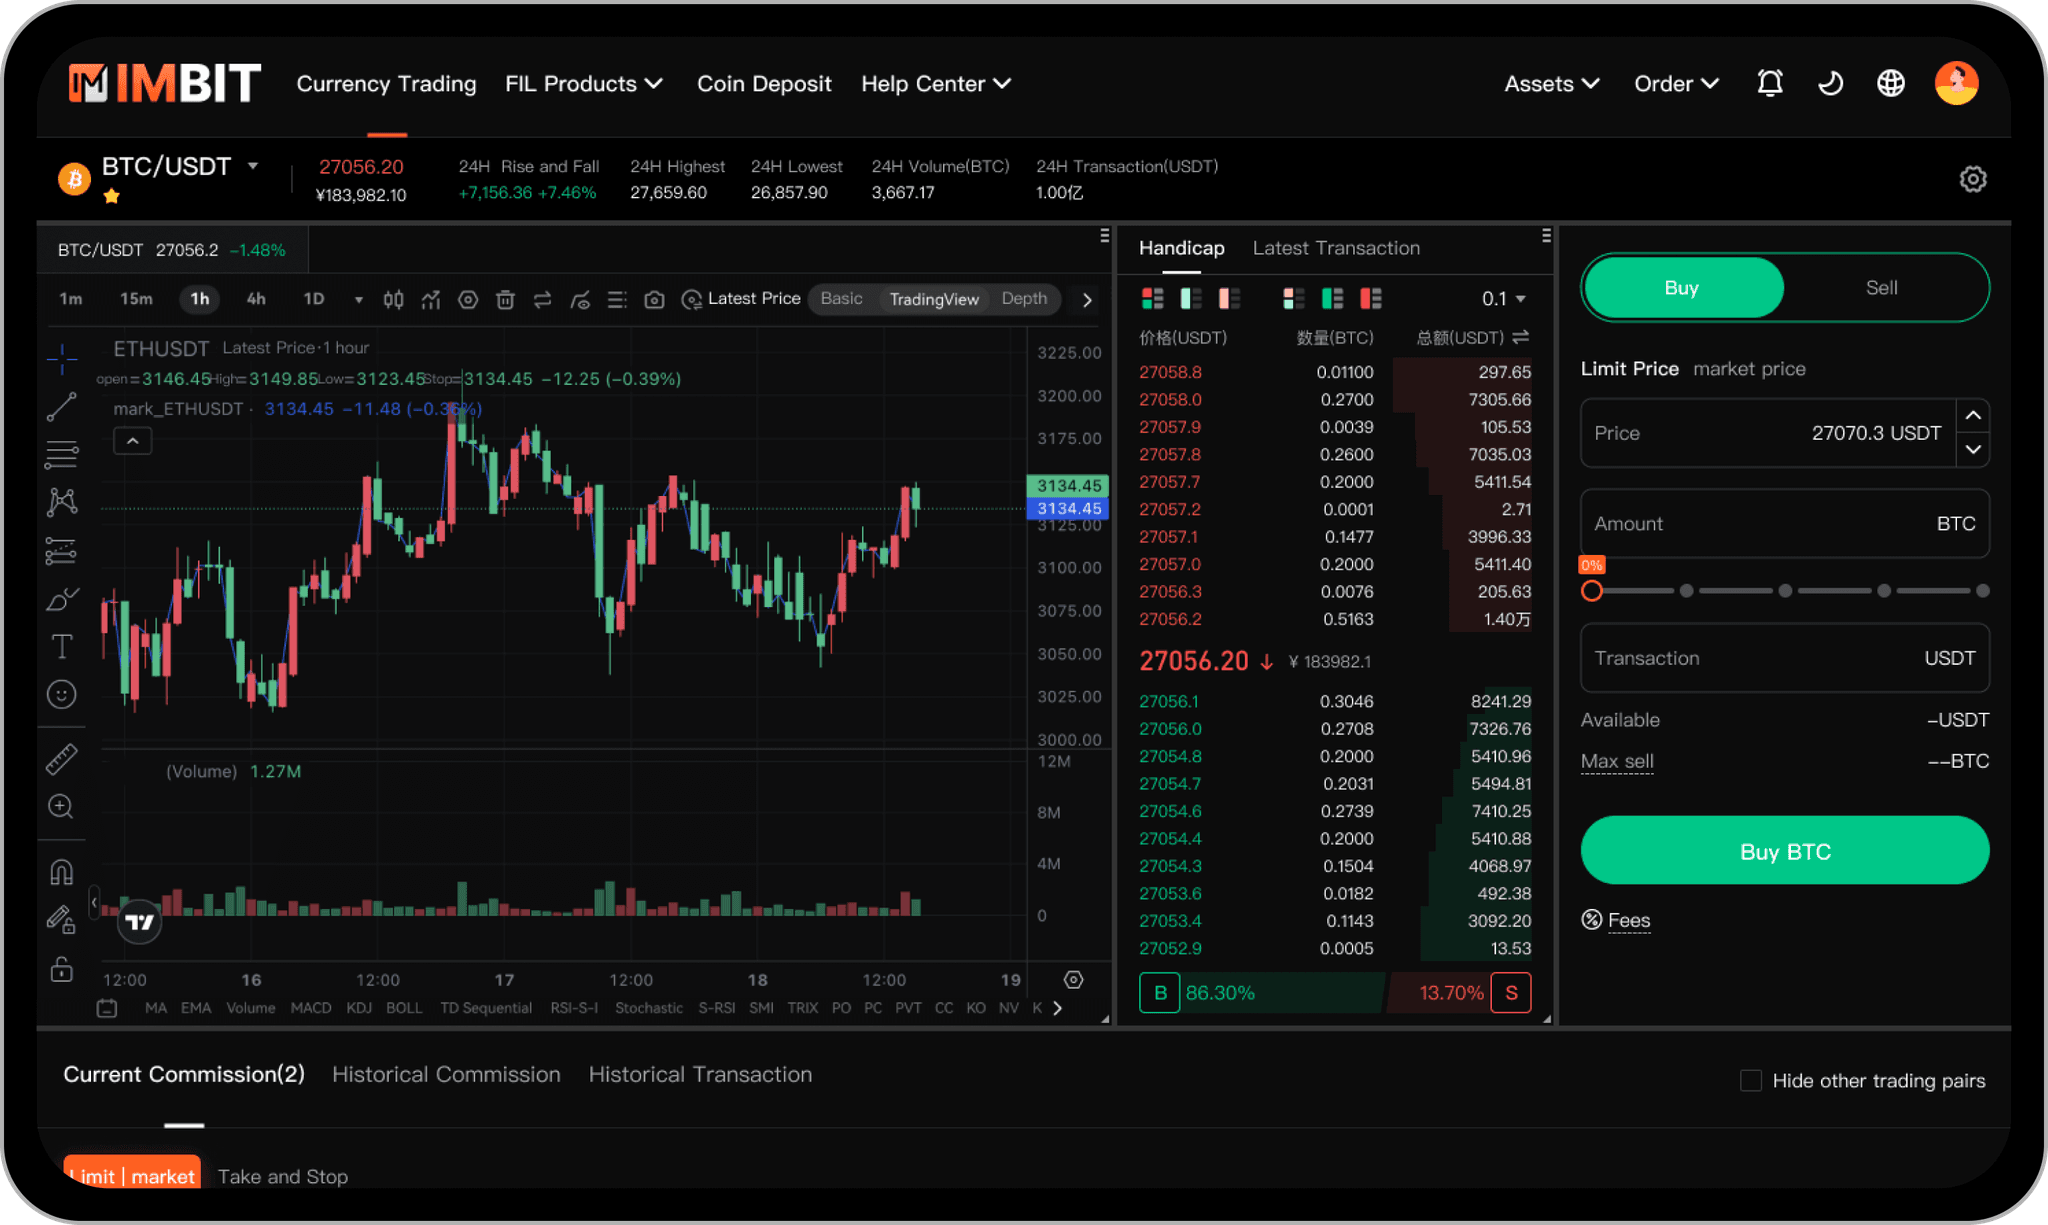
Task: Set amount slider to 100% dot
Action: click(x=1982, y=591)
